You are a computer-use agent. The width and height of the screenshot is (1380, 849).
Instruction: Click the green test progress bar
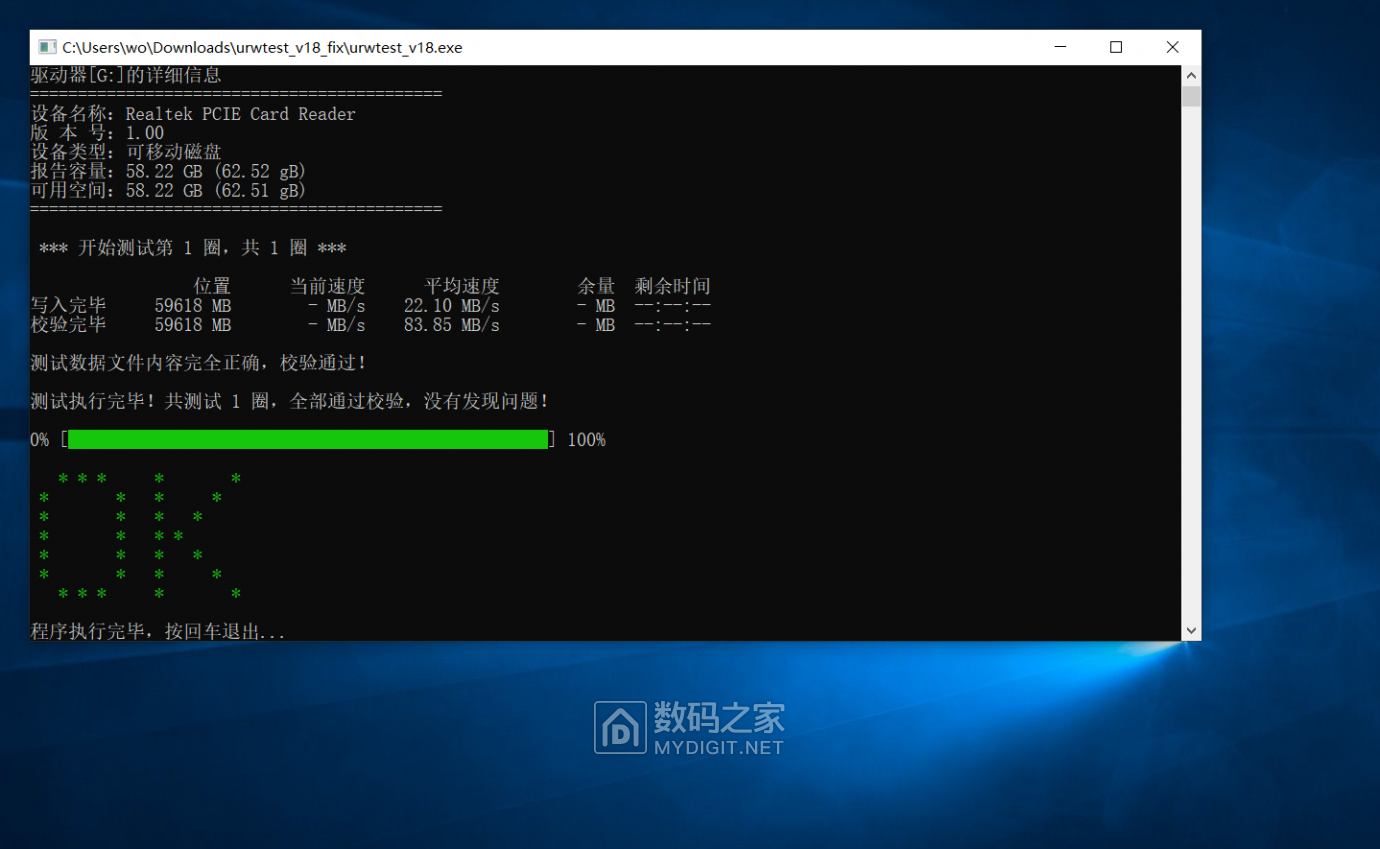[x=308, y=440]
